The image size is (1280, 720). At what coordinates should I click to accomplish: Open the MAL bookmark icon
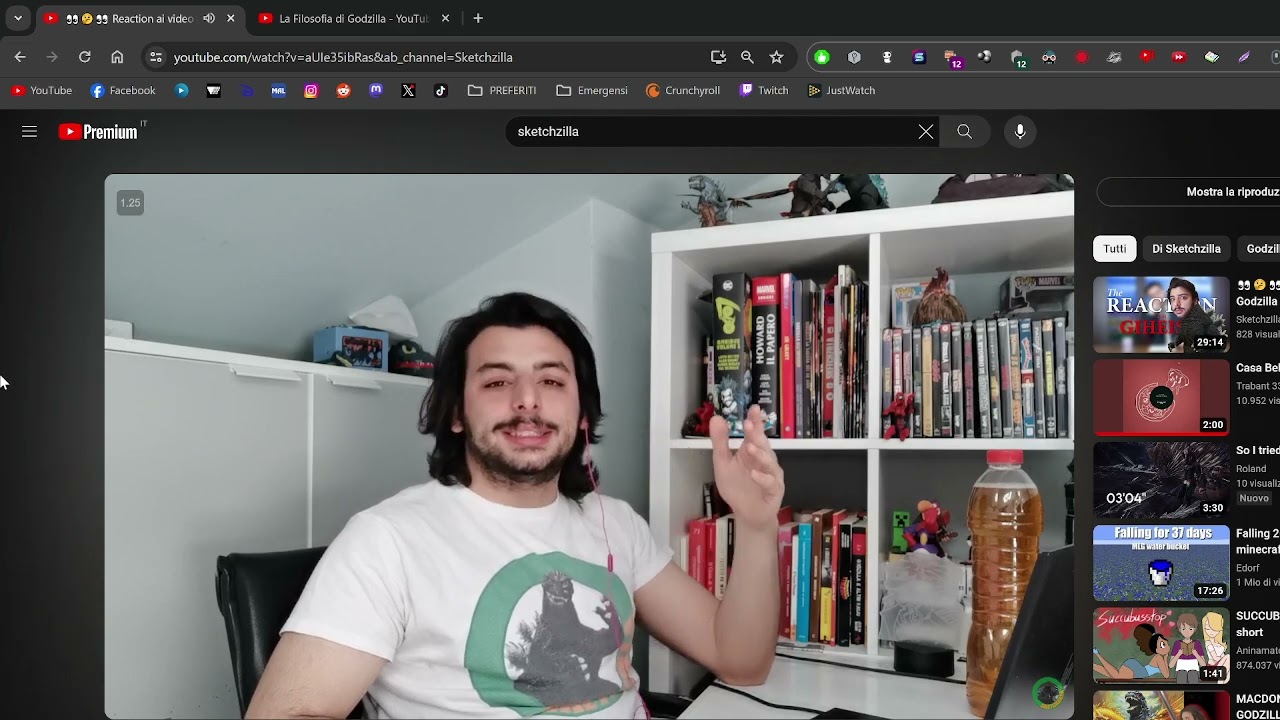(x=279, y=90)
